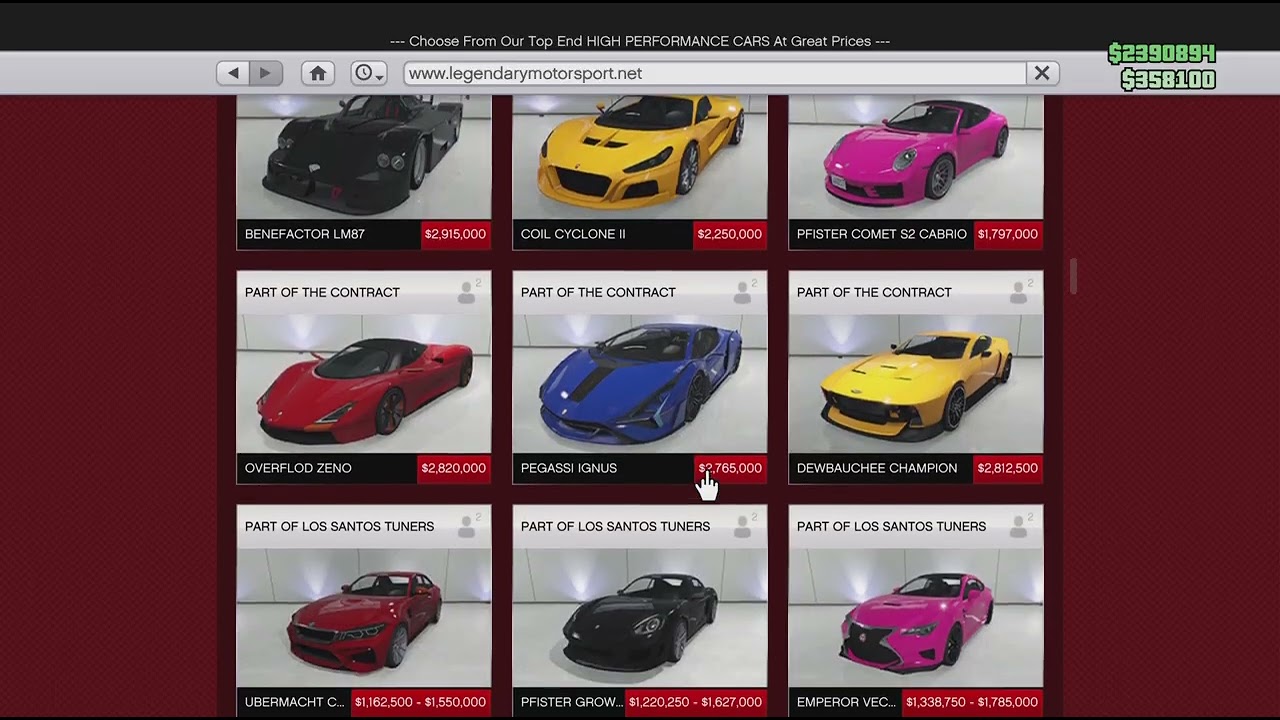
Task: Click the PEGASSI IGNUS name label
Action: [569, 468]
